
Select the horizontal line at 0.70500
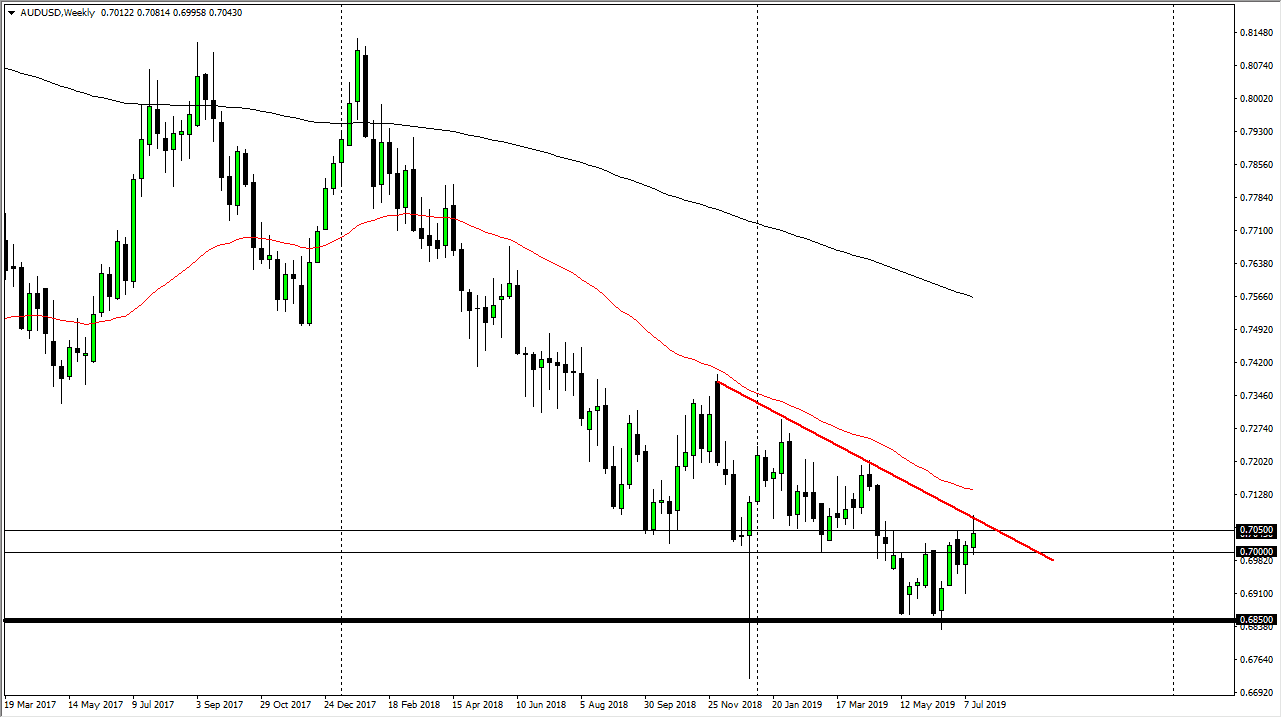500,530
